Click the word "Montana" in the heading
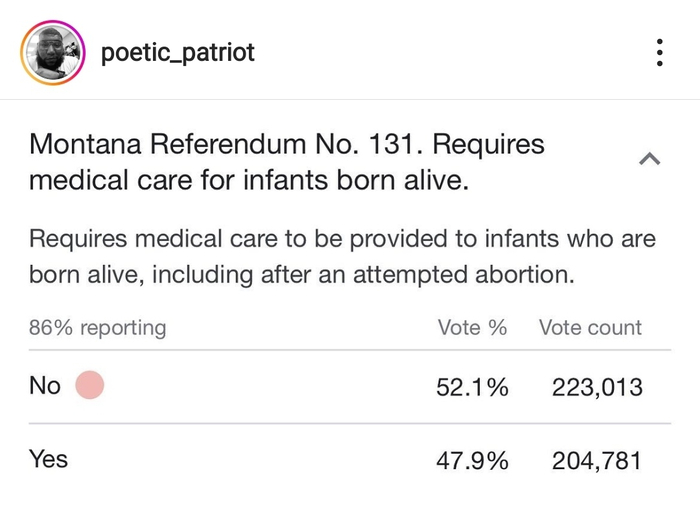The height and width of the screenshot is (508, 700). (85, 144)
